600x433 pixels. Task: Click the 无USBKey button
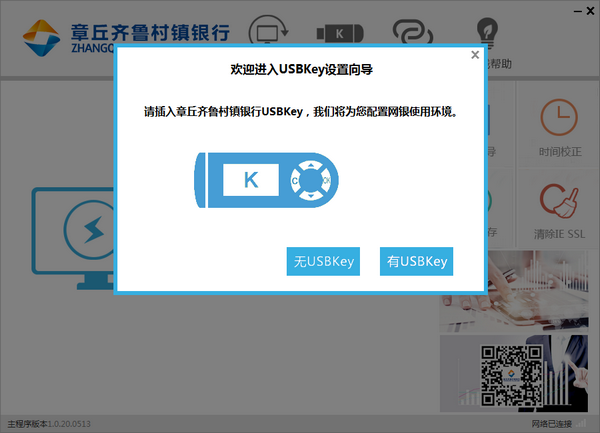click(x=323, y=261)
